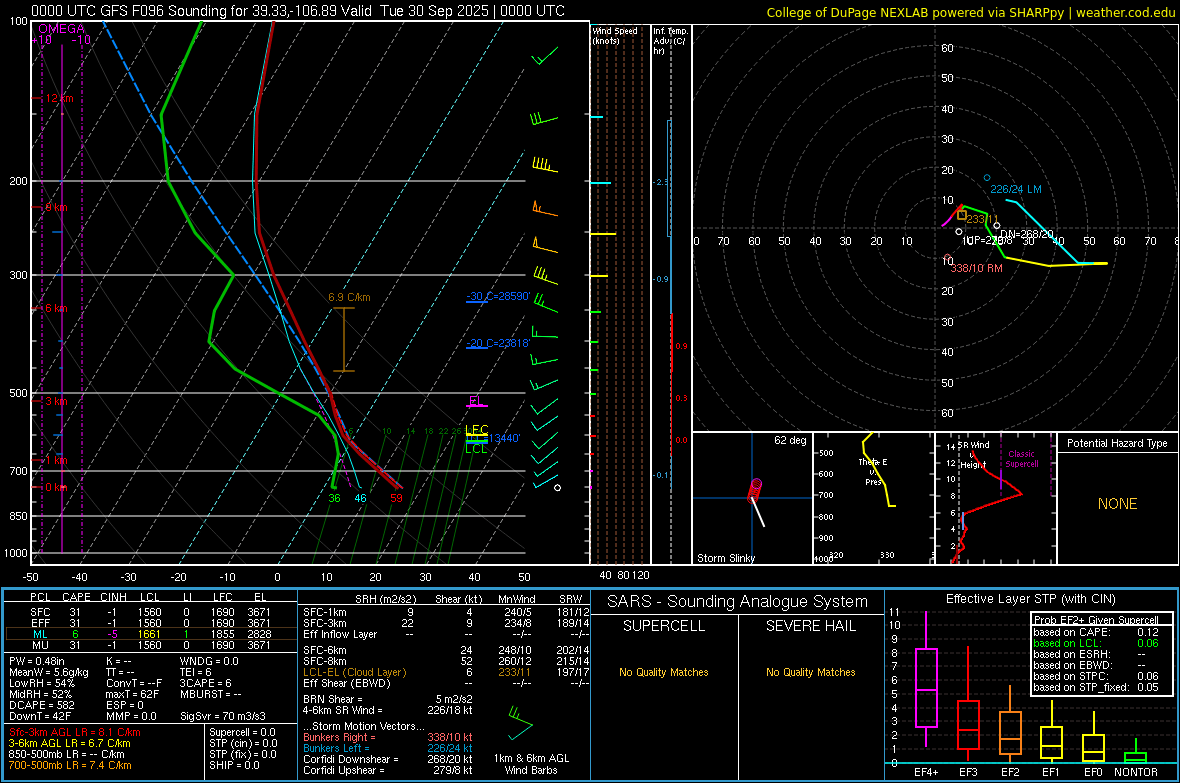Click the College of DuPage NEXLAB credit text
The height and width of the screenshot is (783, 1180).
tap(971, 12)
